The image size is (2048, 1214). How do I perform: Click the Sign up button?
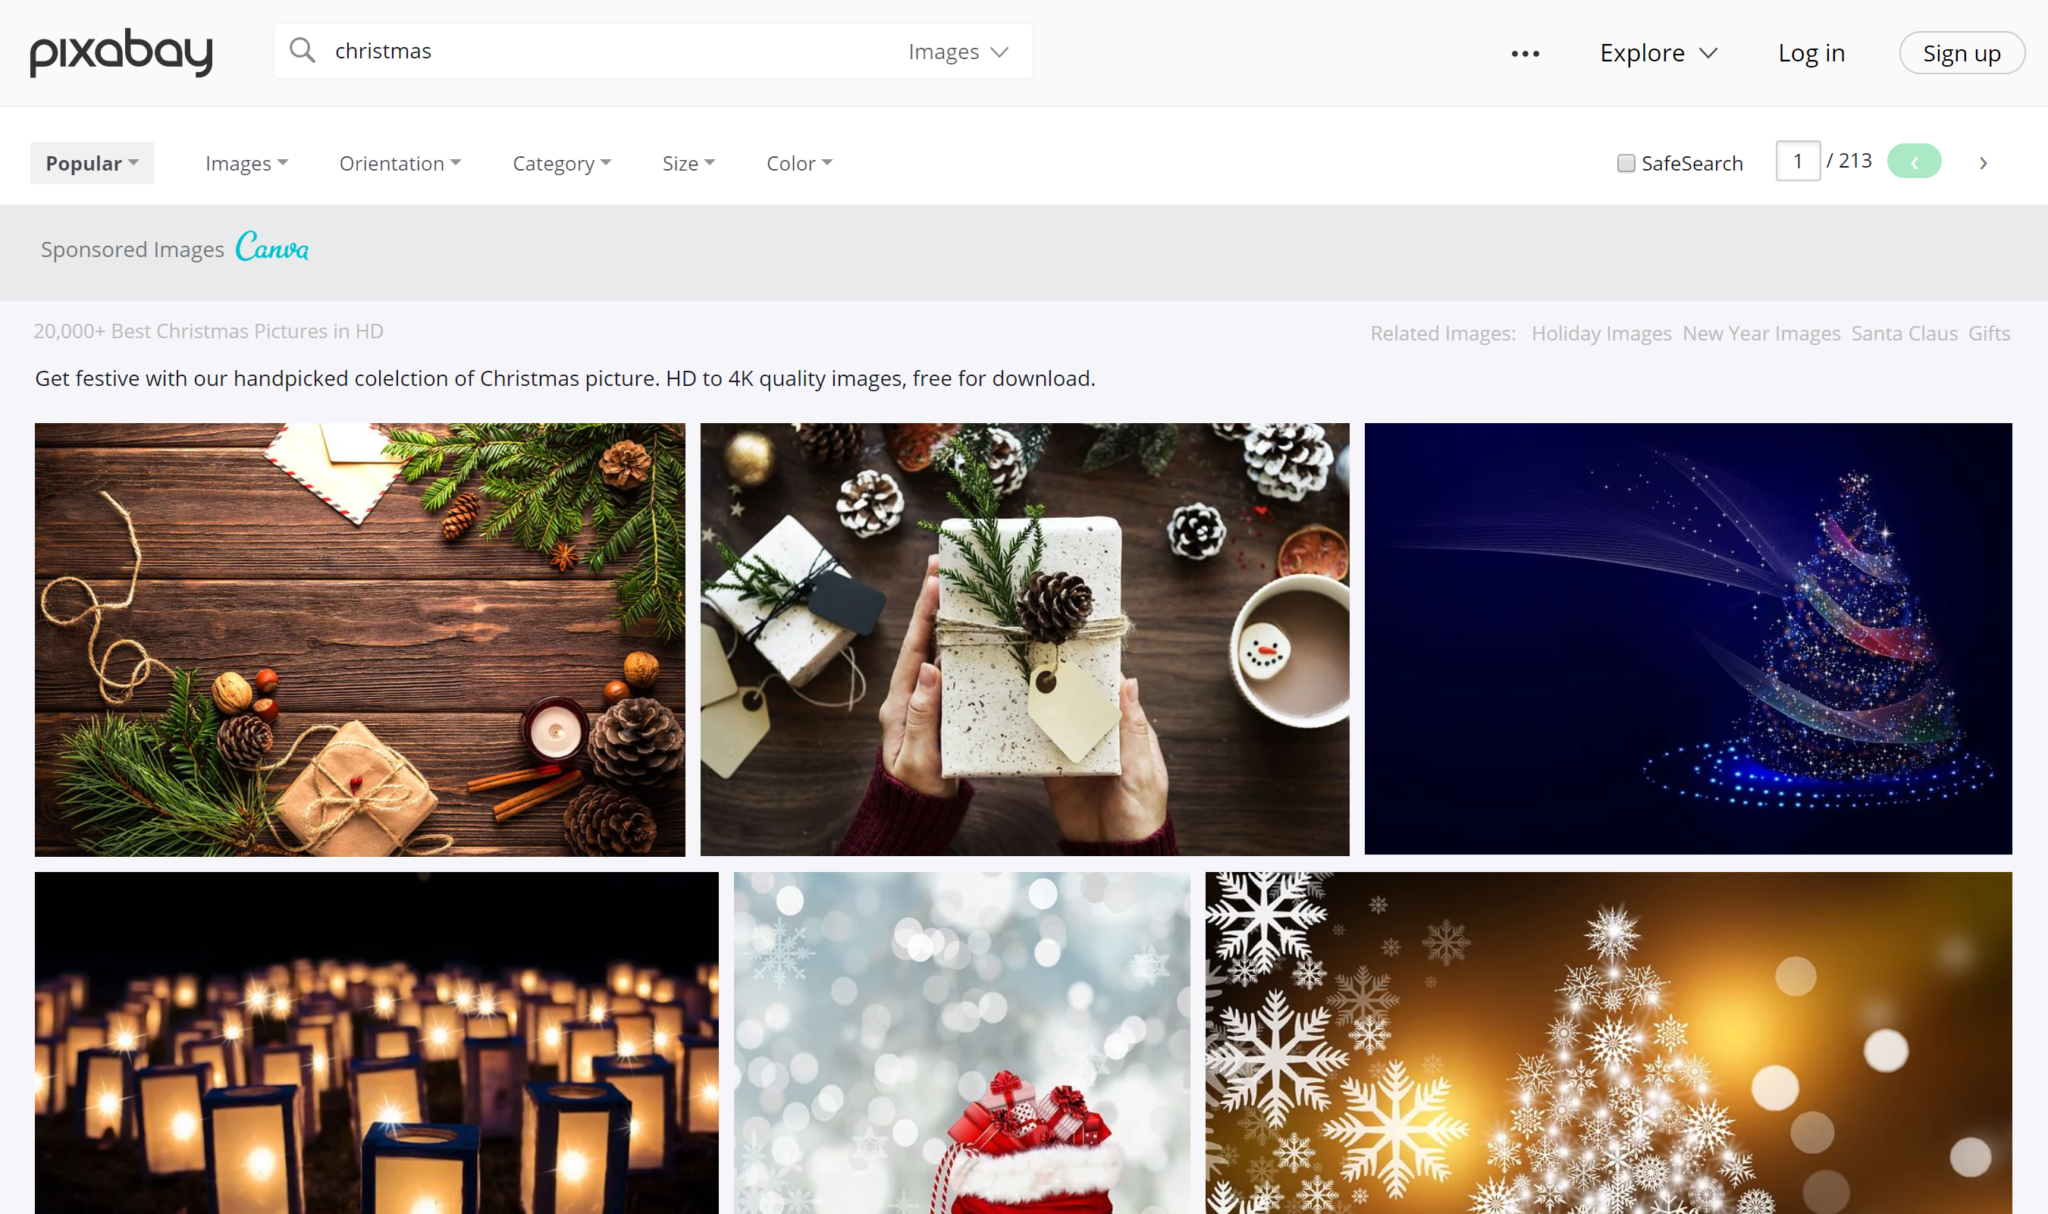click(x=1961, y=52)
